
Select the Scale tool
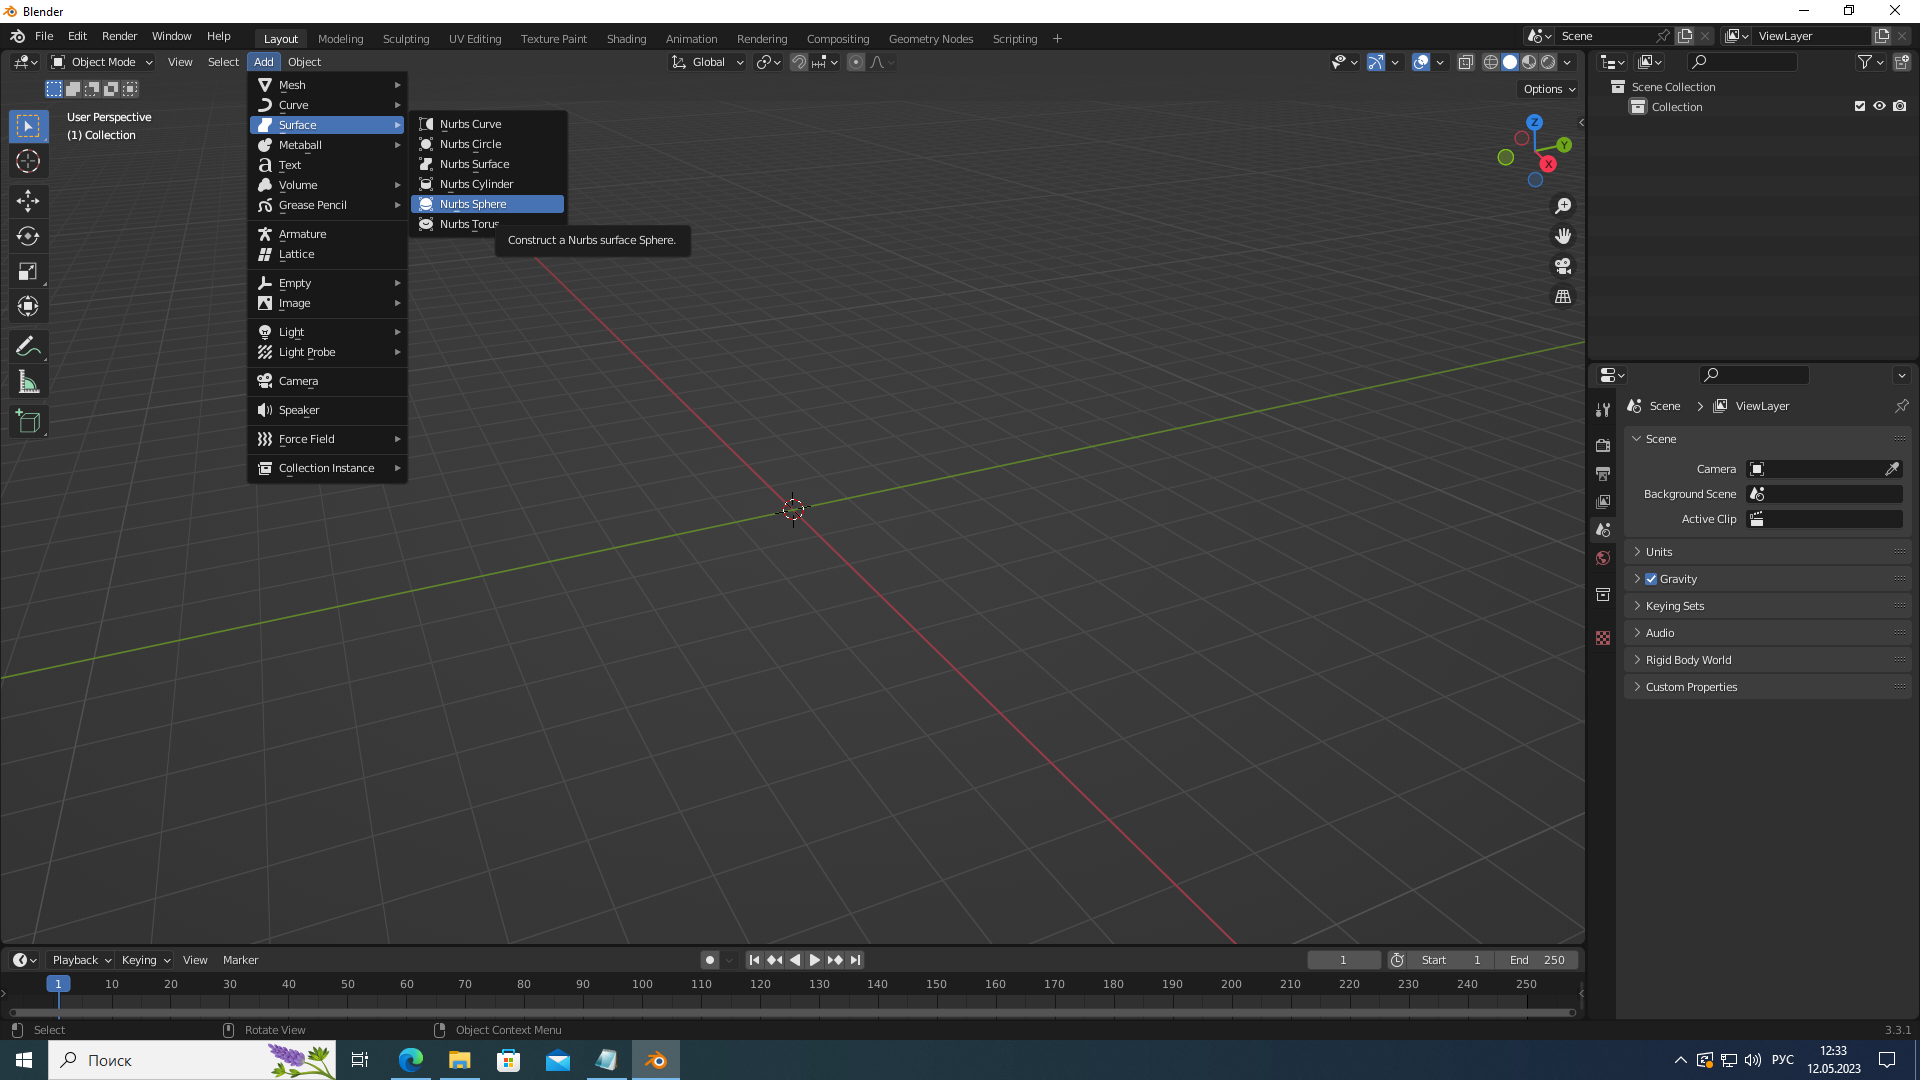[28, 271]
